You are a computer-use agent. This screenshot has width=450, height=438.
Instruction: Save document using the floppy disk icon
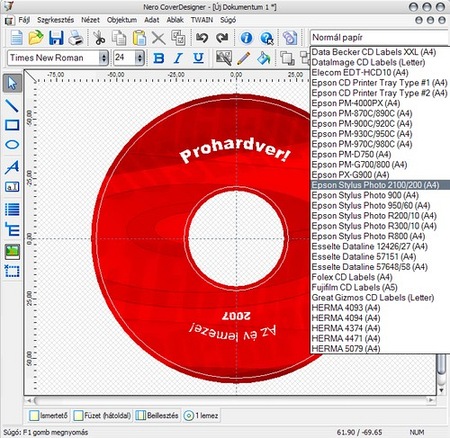point(56,38)
